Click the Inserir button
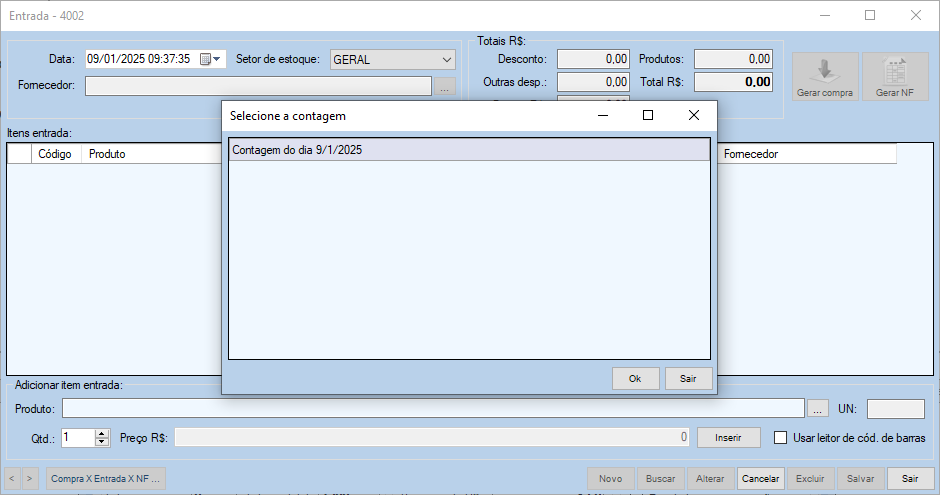This screenshot has width=940, height=495. [x=729, y=437]
